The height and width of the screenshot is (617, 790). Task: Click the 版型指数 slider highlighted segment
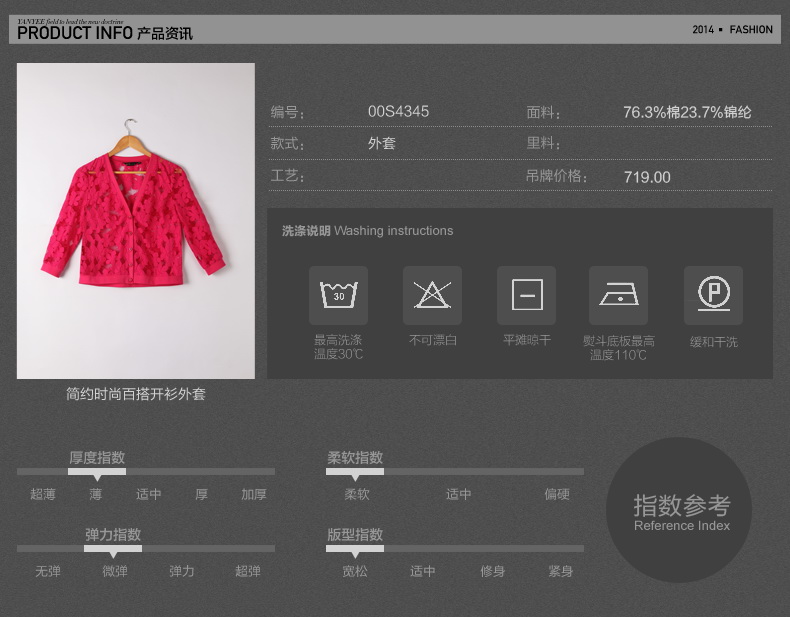pyautogui.click(x=355, y=549)
